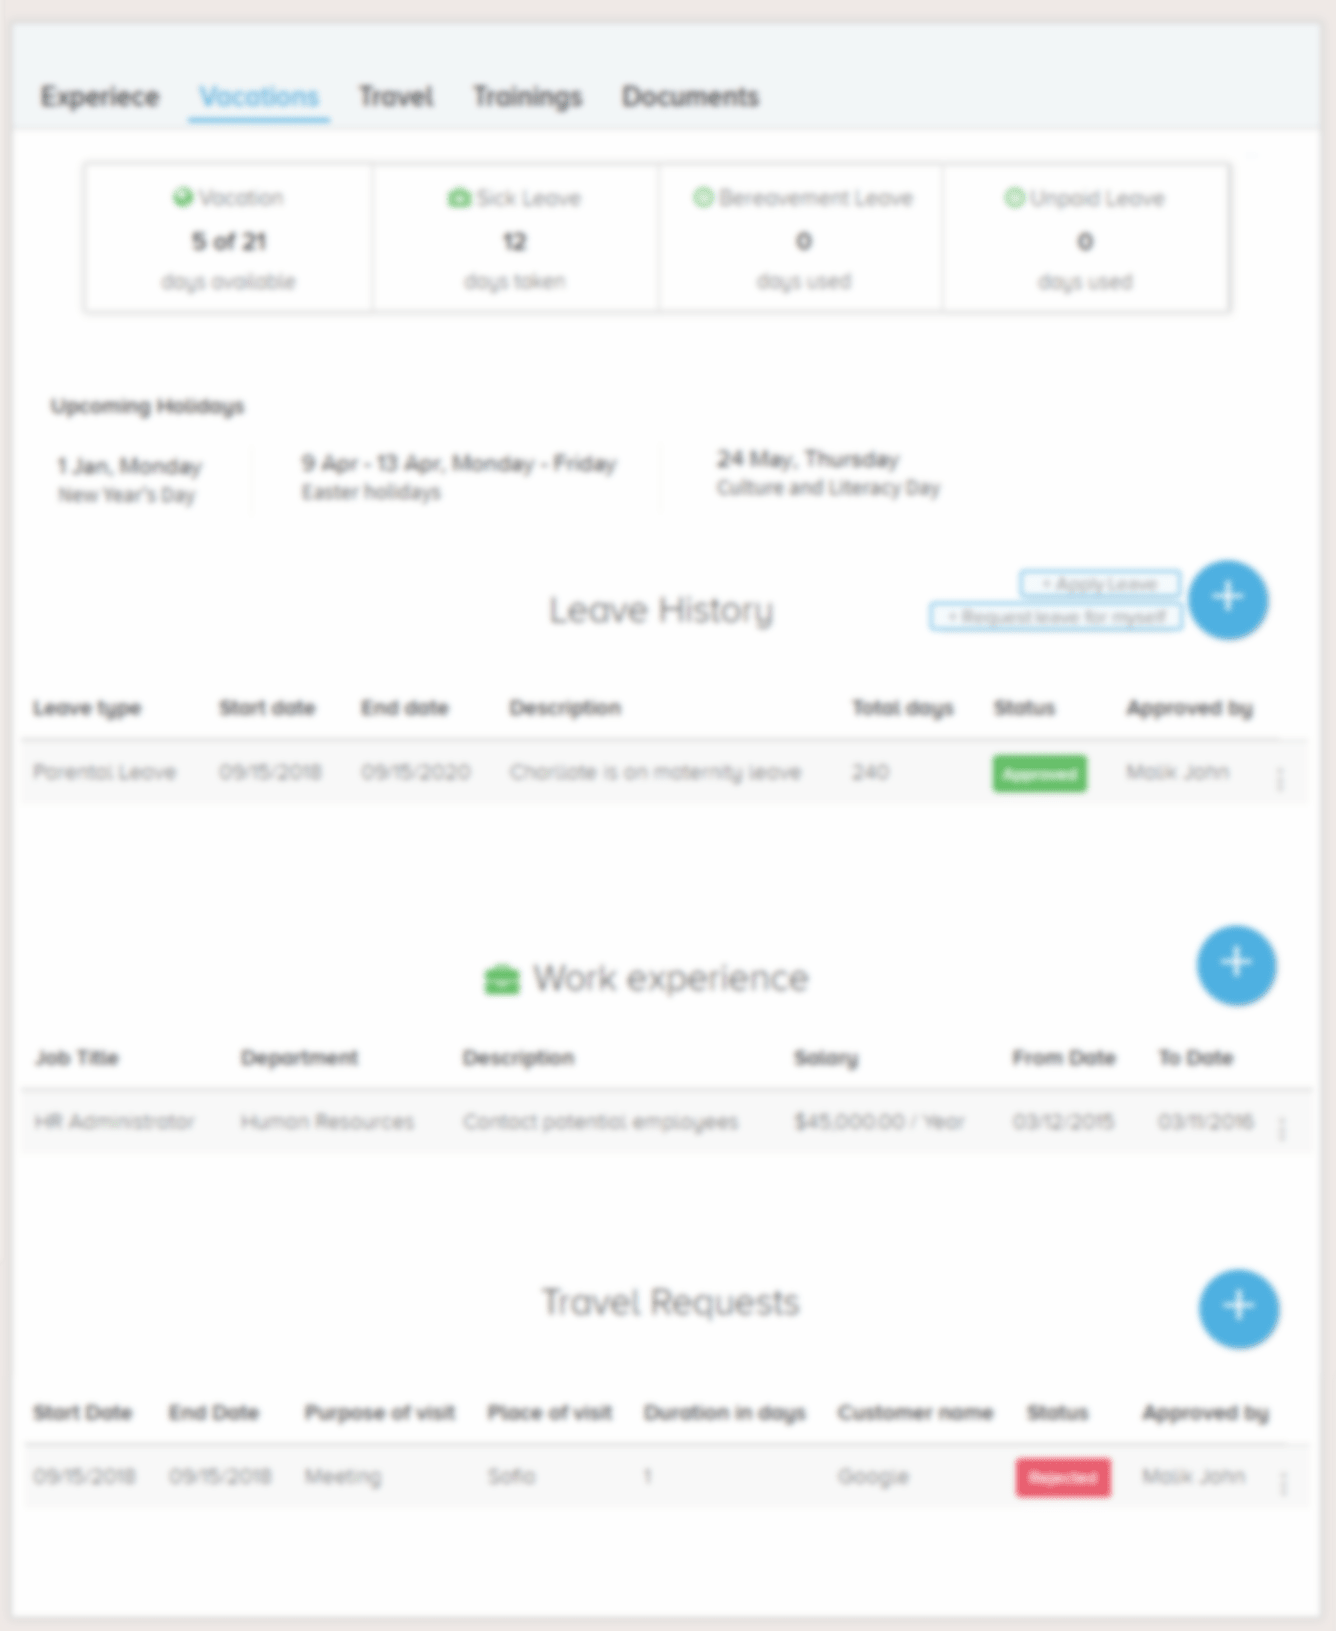
Task: Click the leave description about maternity leave
Action: 655,772
